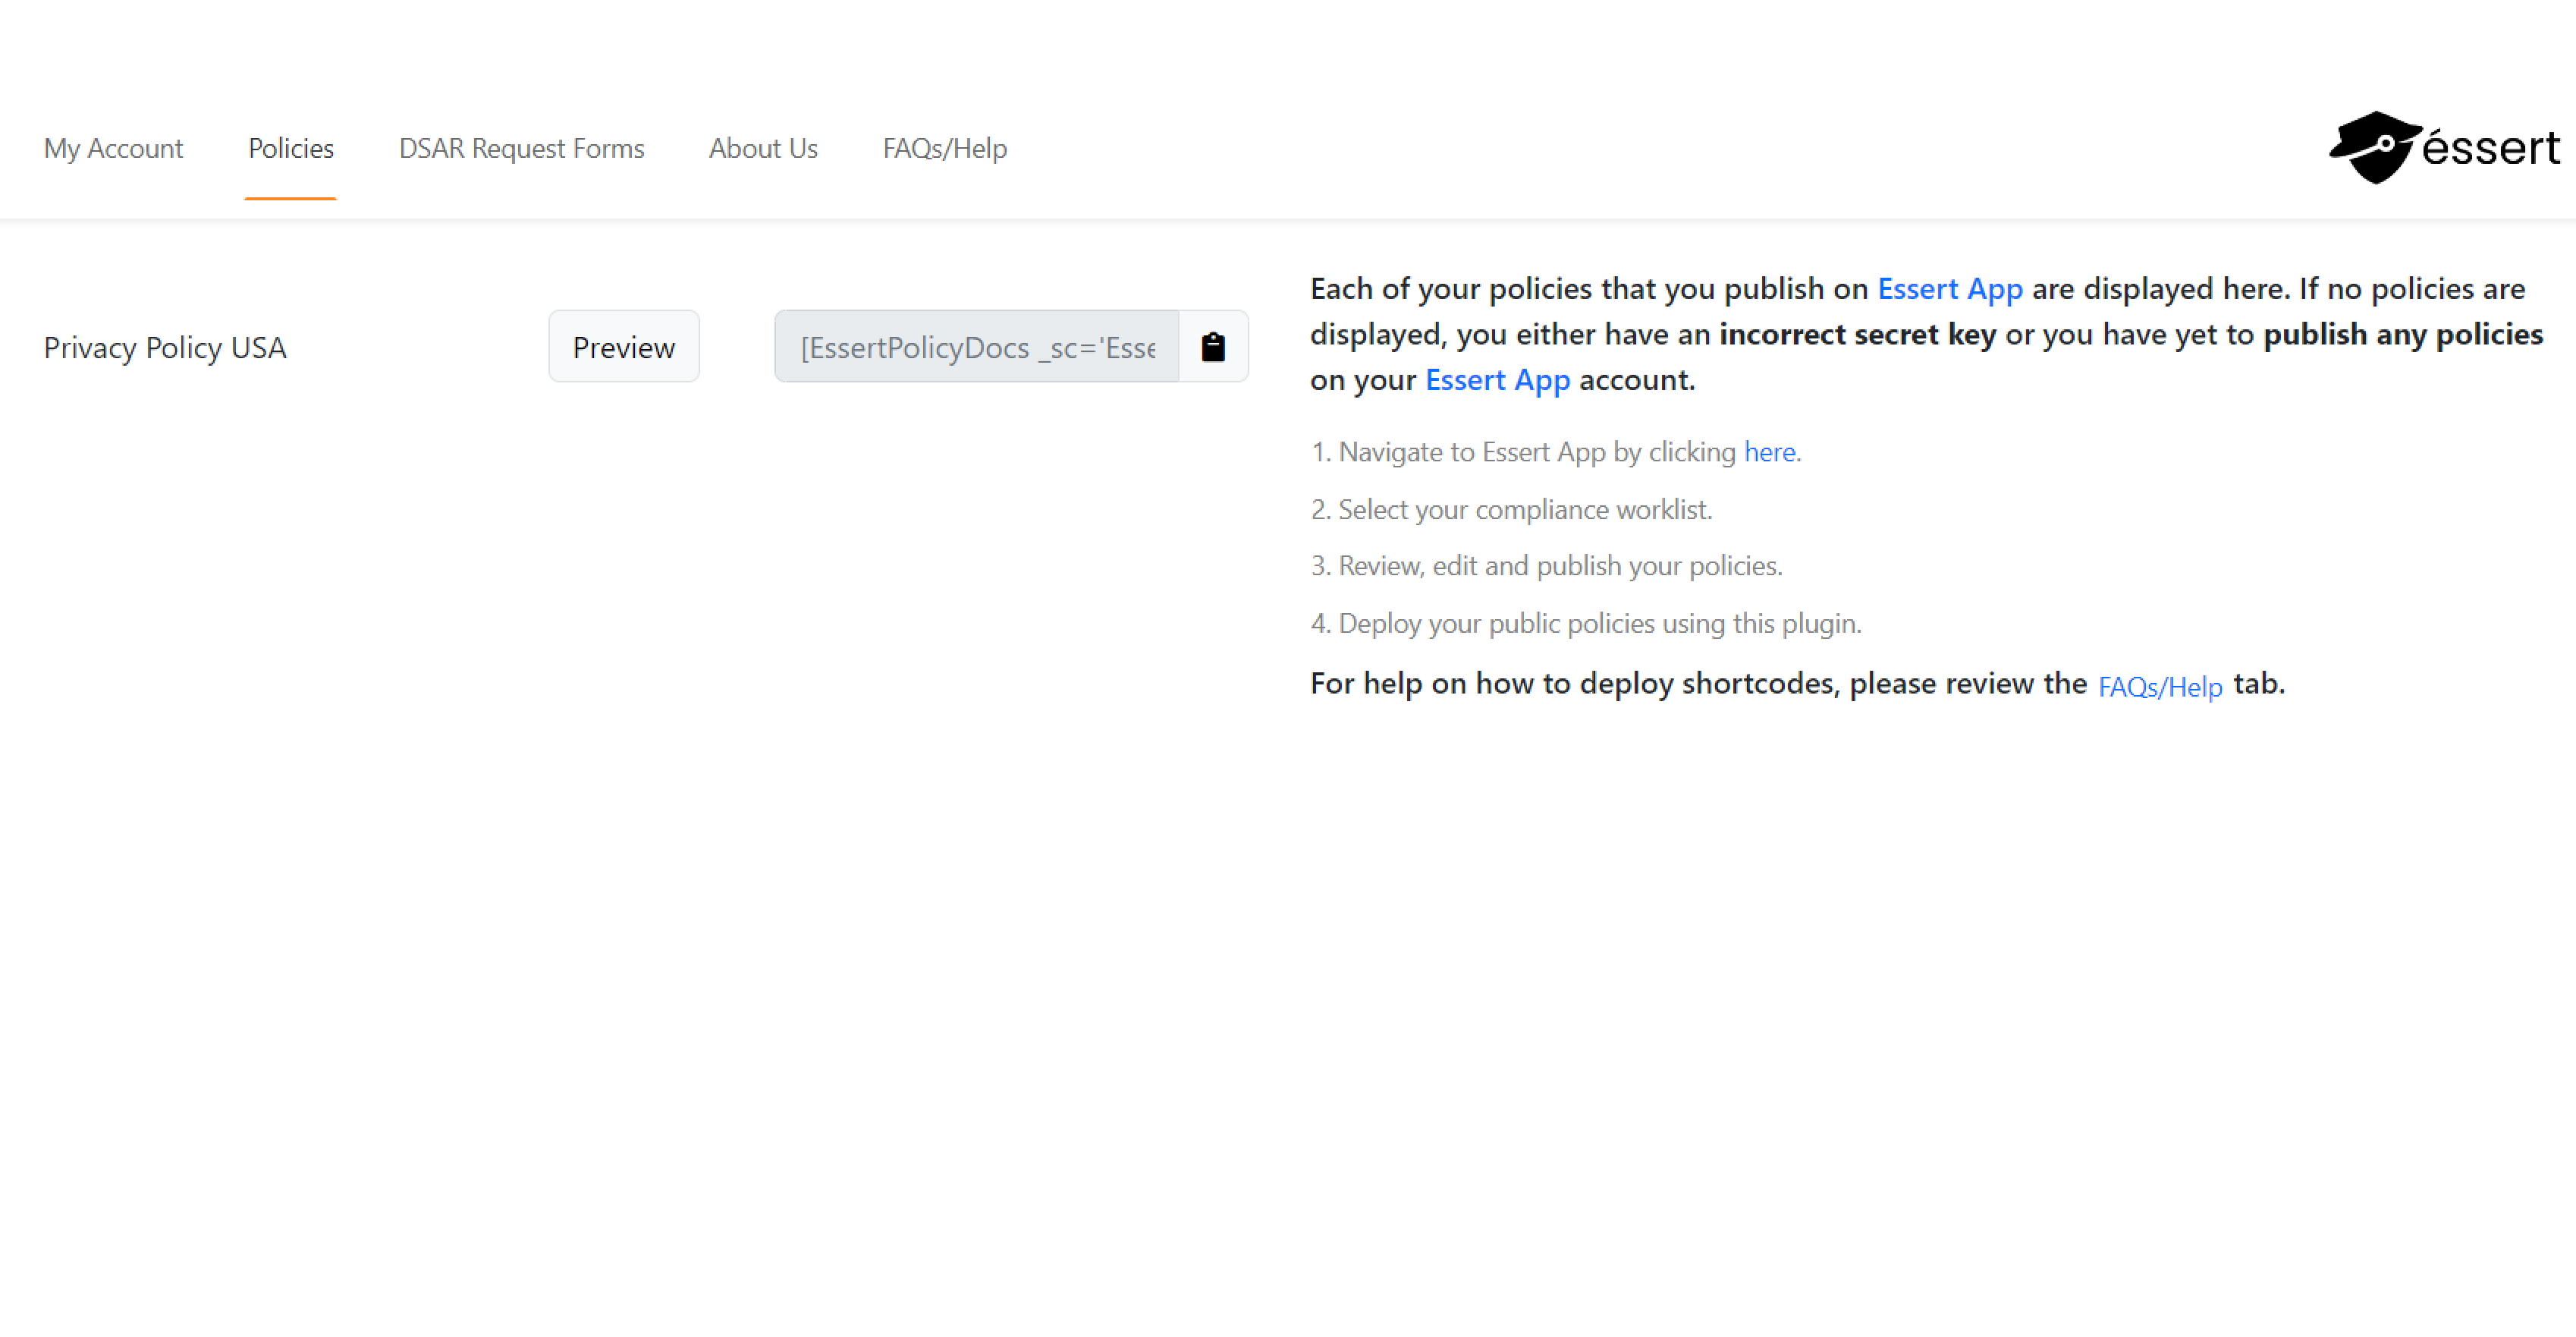Open the FAQs/Help tab in navigation
The width and height of the screenshot is (2576, 1337).
[x=944, y=148]
